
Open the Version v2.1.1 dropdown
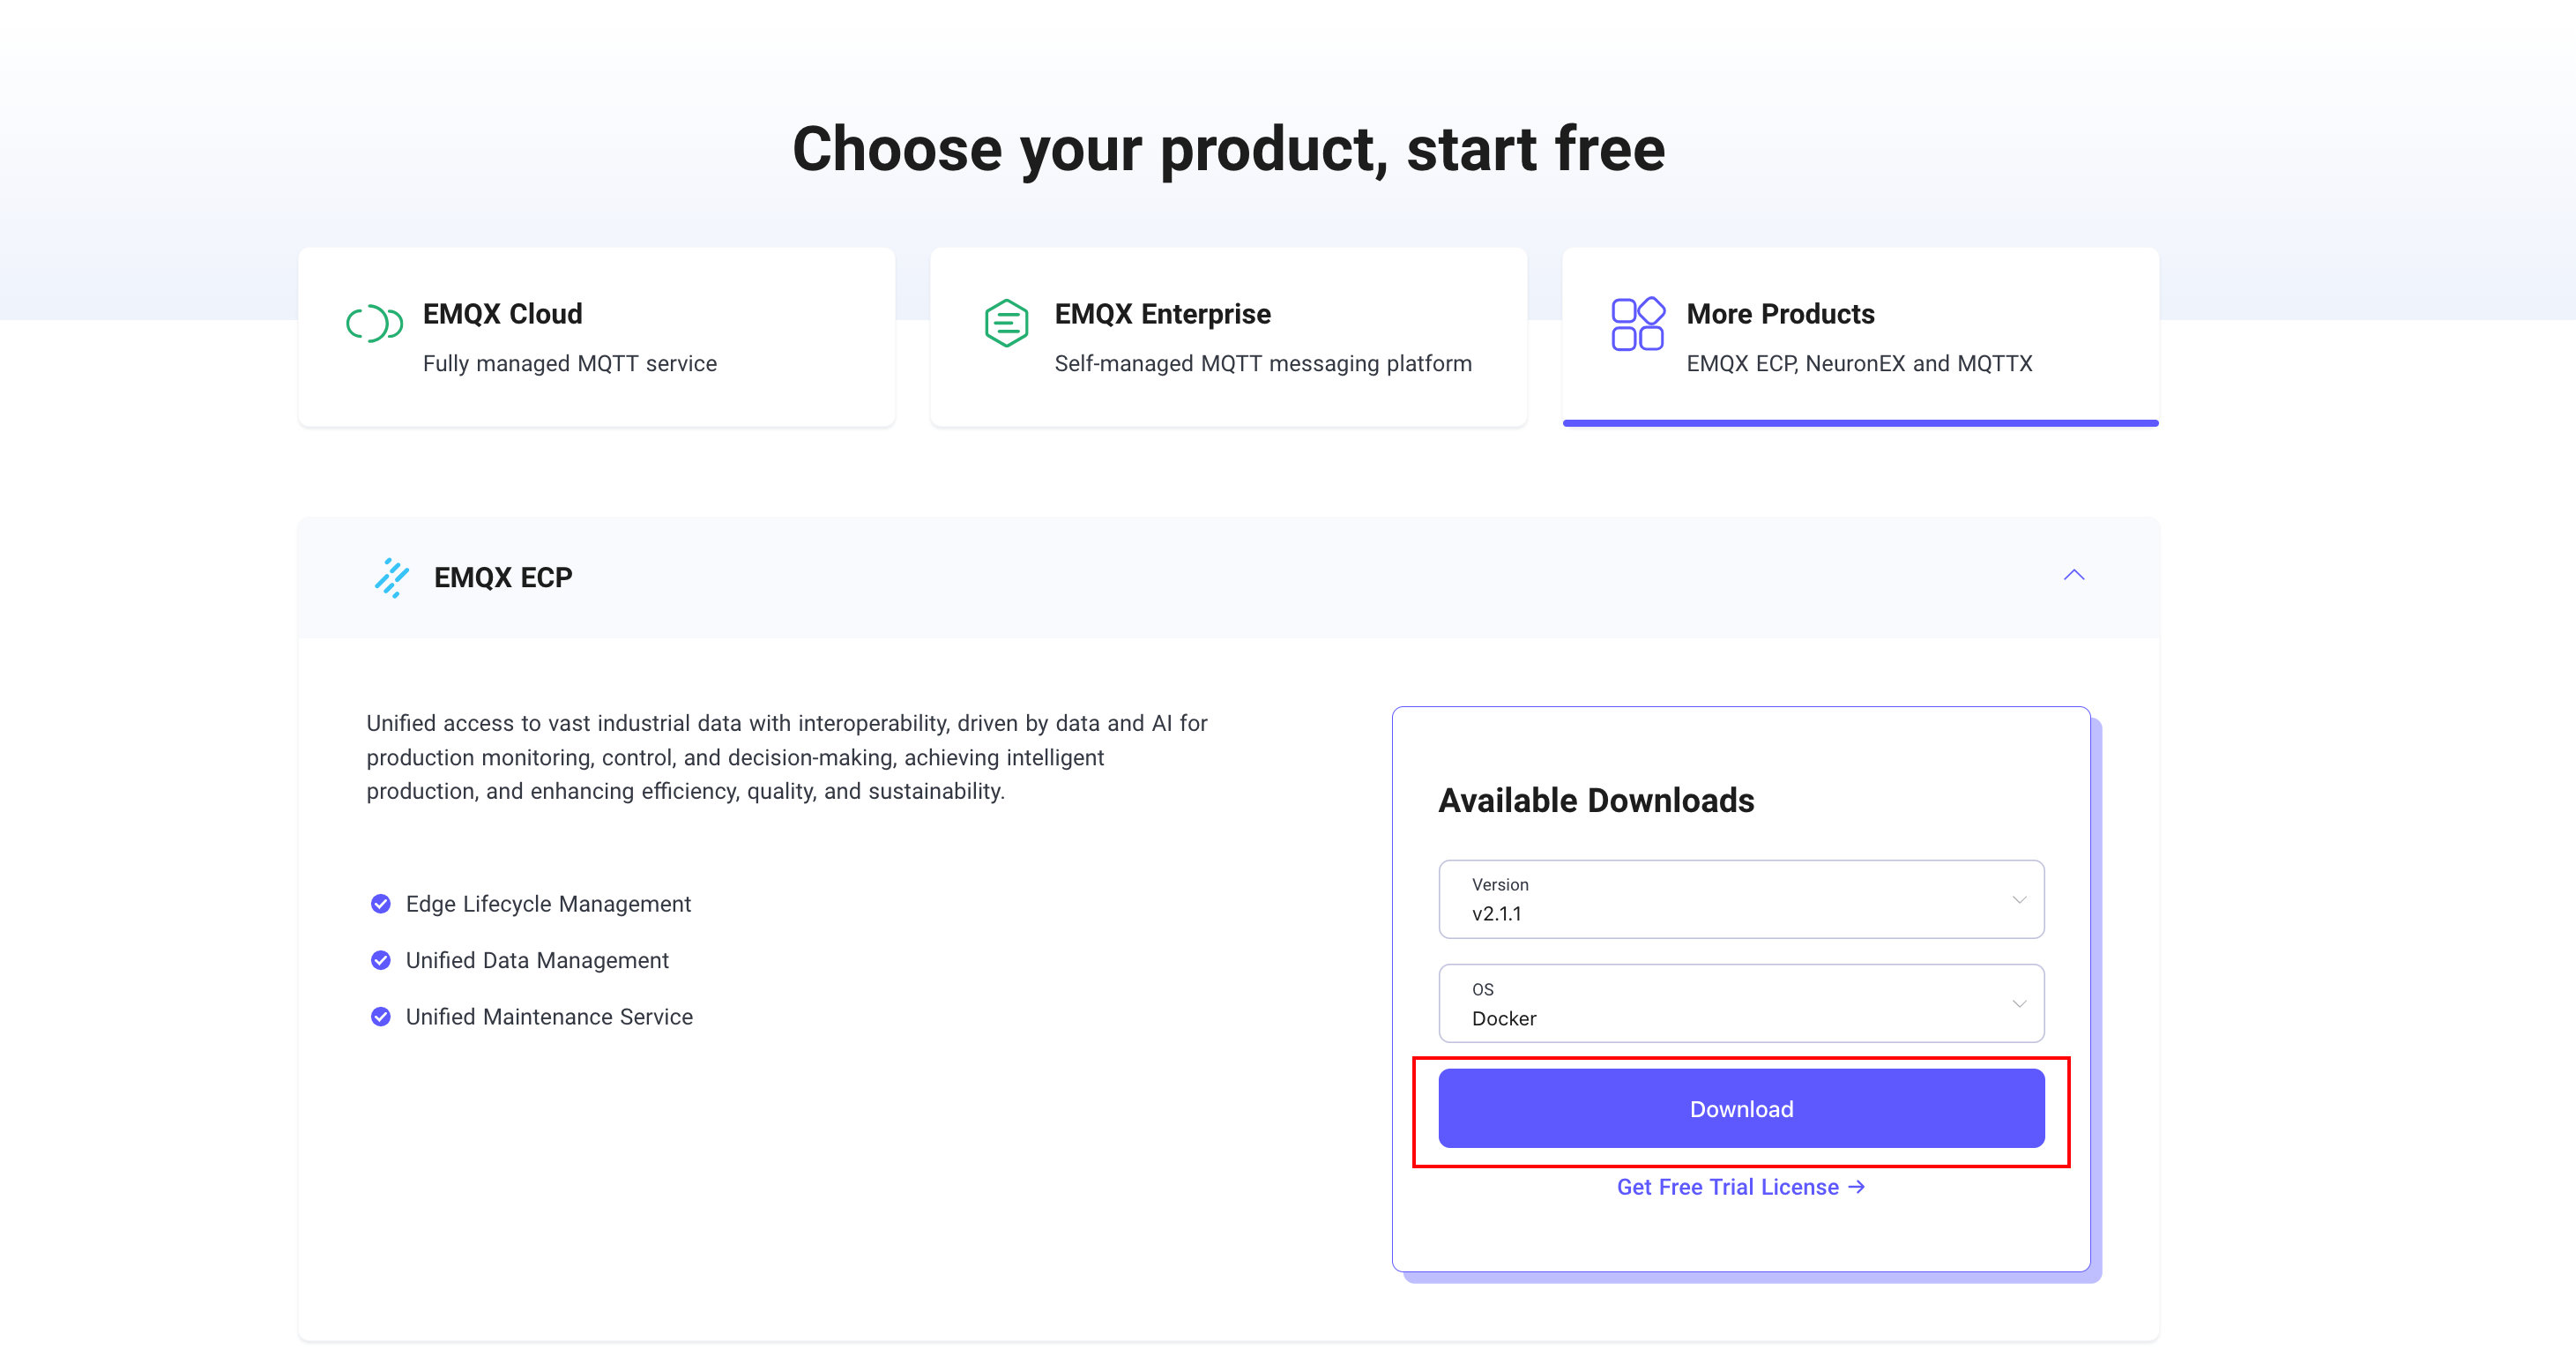(x=1740, y=899)
